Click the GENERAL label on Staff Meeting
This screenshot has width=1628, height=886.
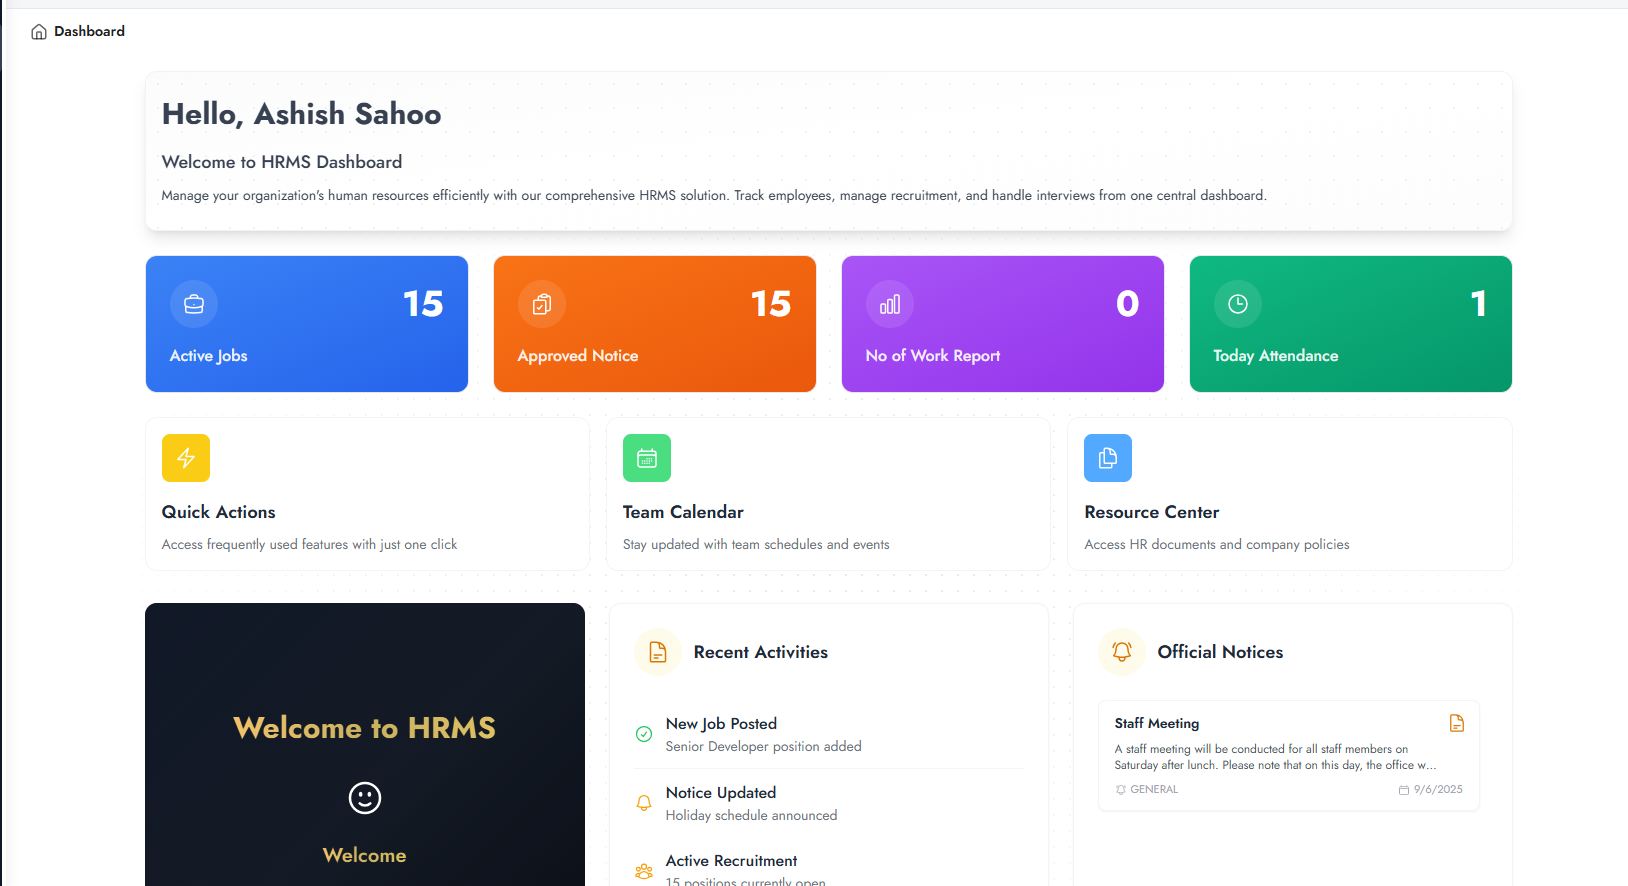(1154, 790)
